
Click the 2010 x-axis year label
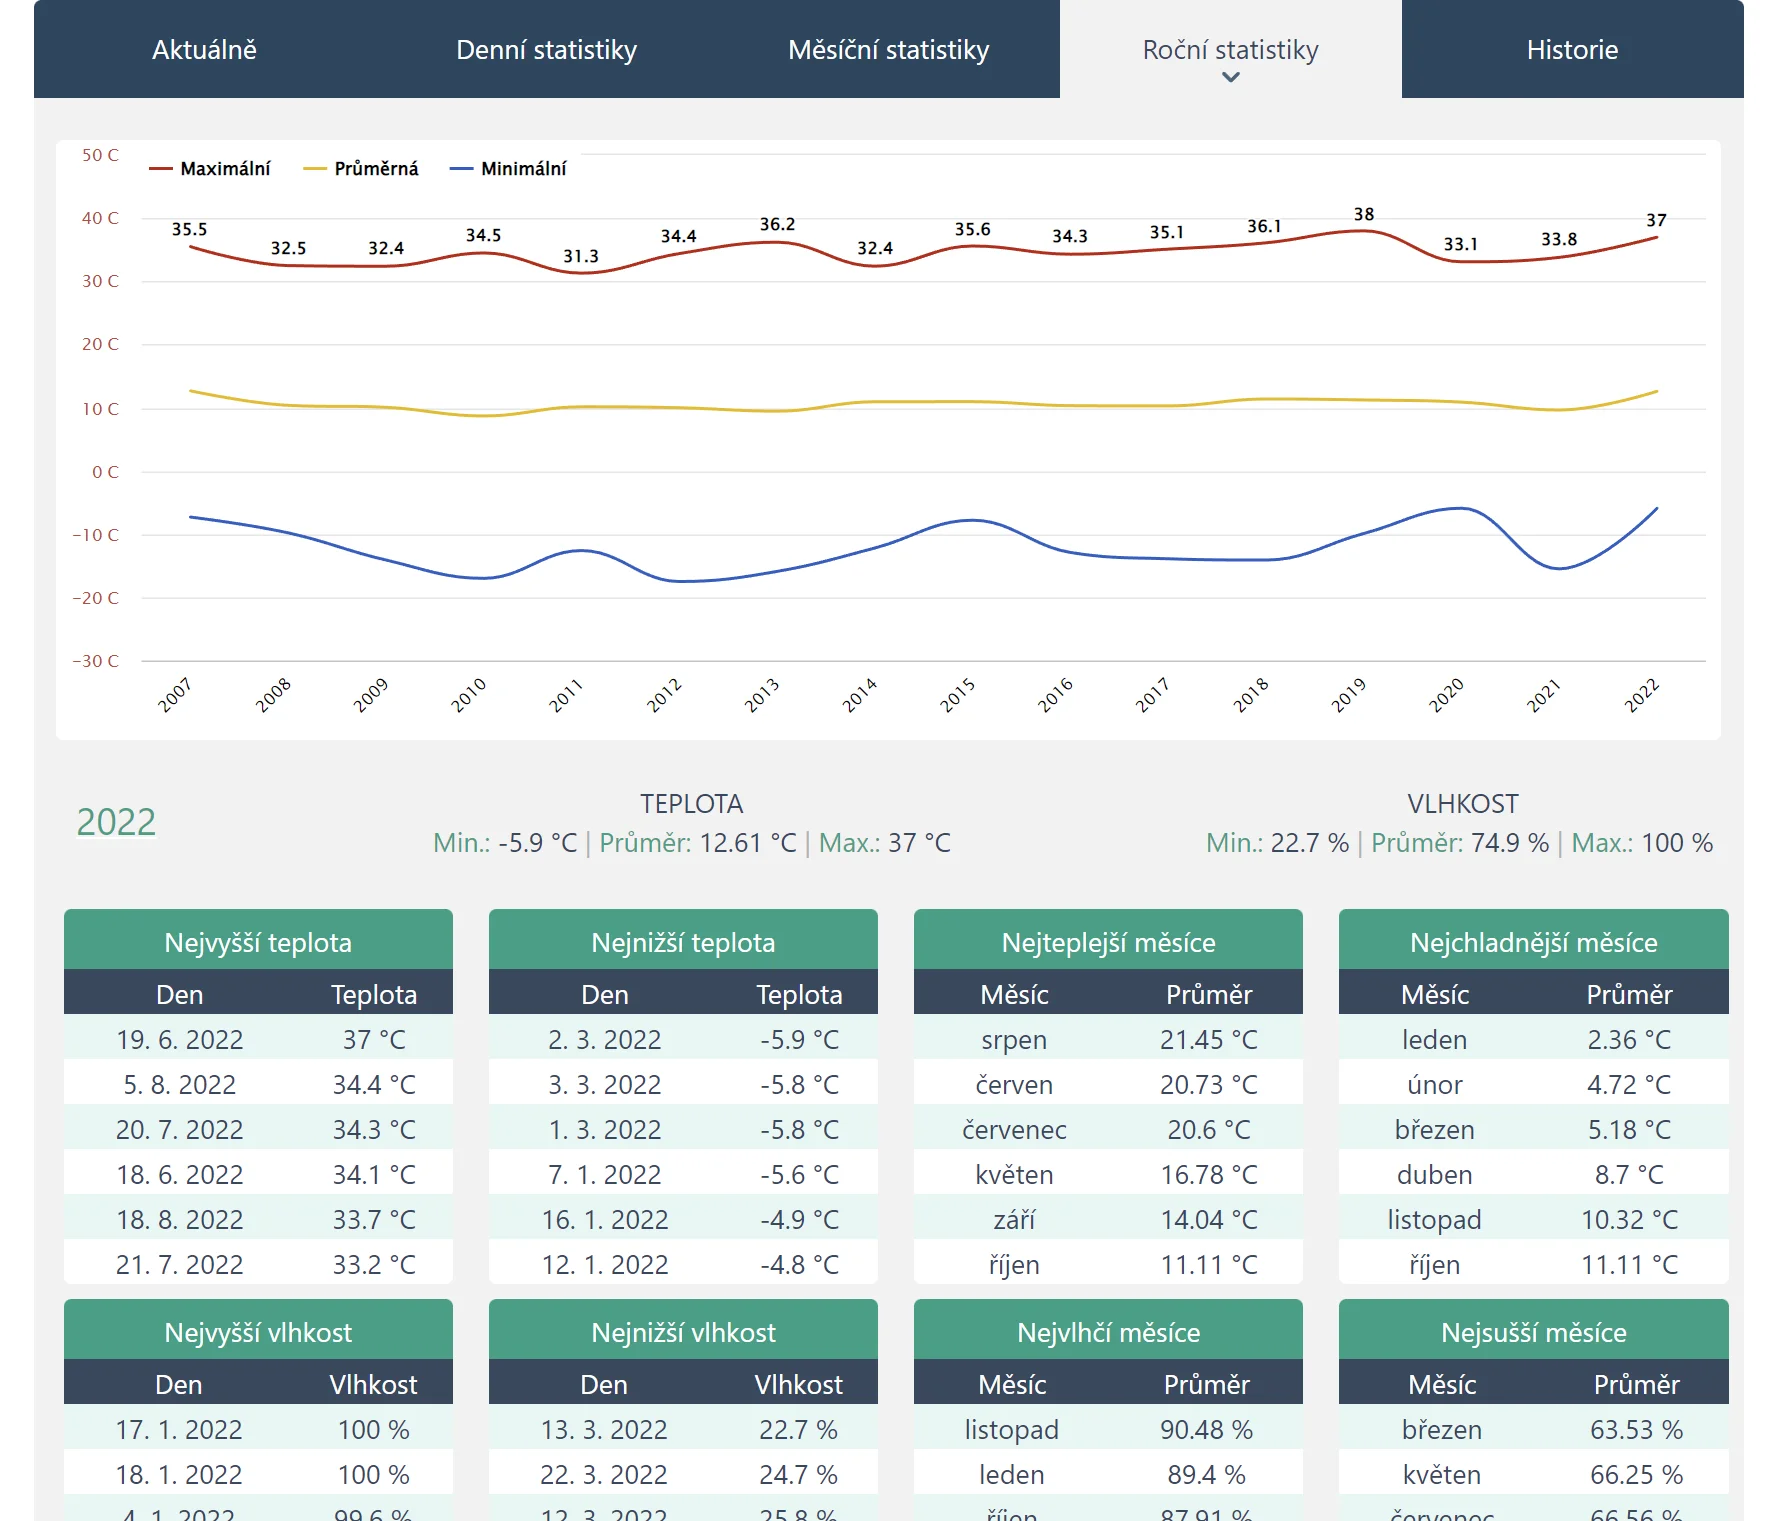click(x=468, y=694)
